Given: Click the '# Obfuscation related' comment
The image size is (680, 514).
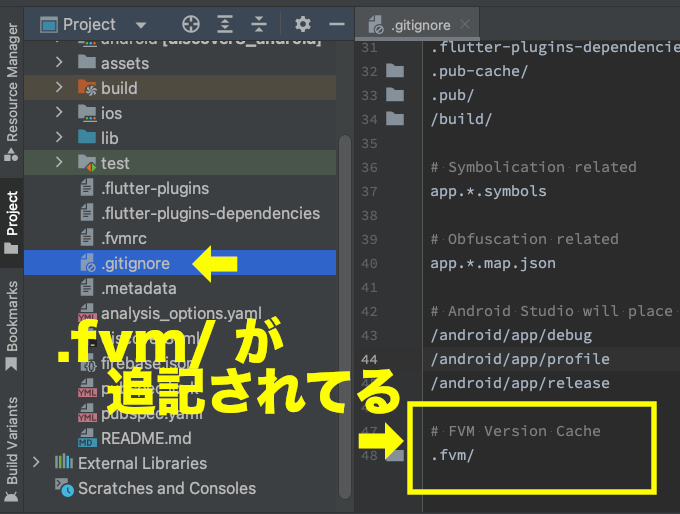Looking at the screenshot, I should tap(524, 239).
